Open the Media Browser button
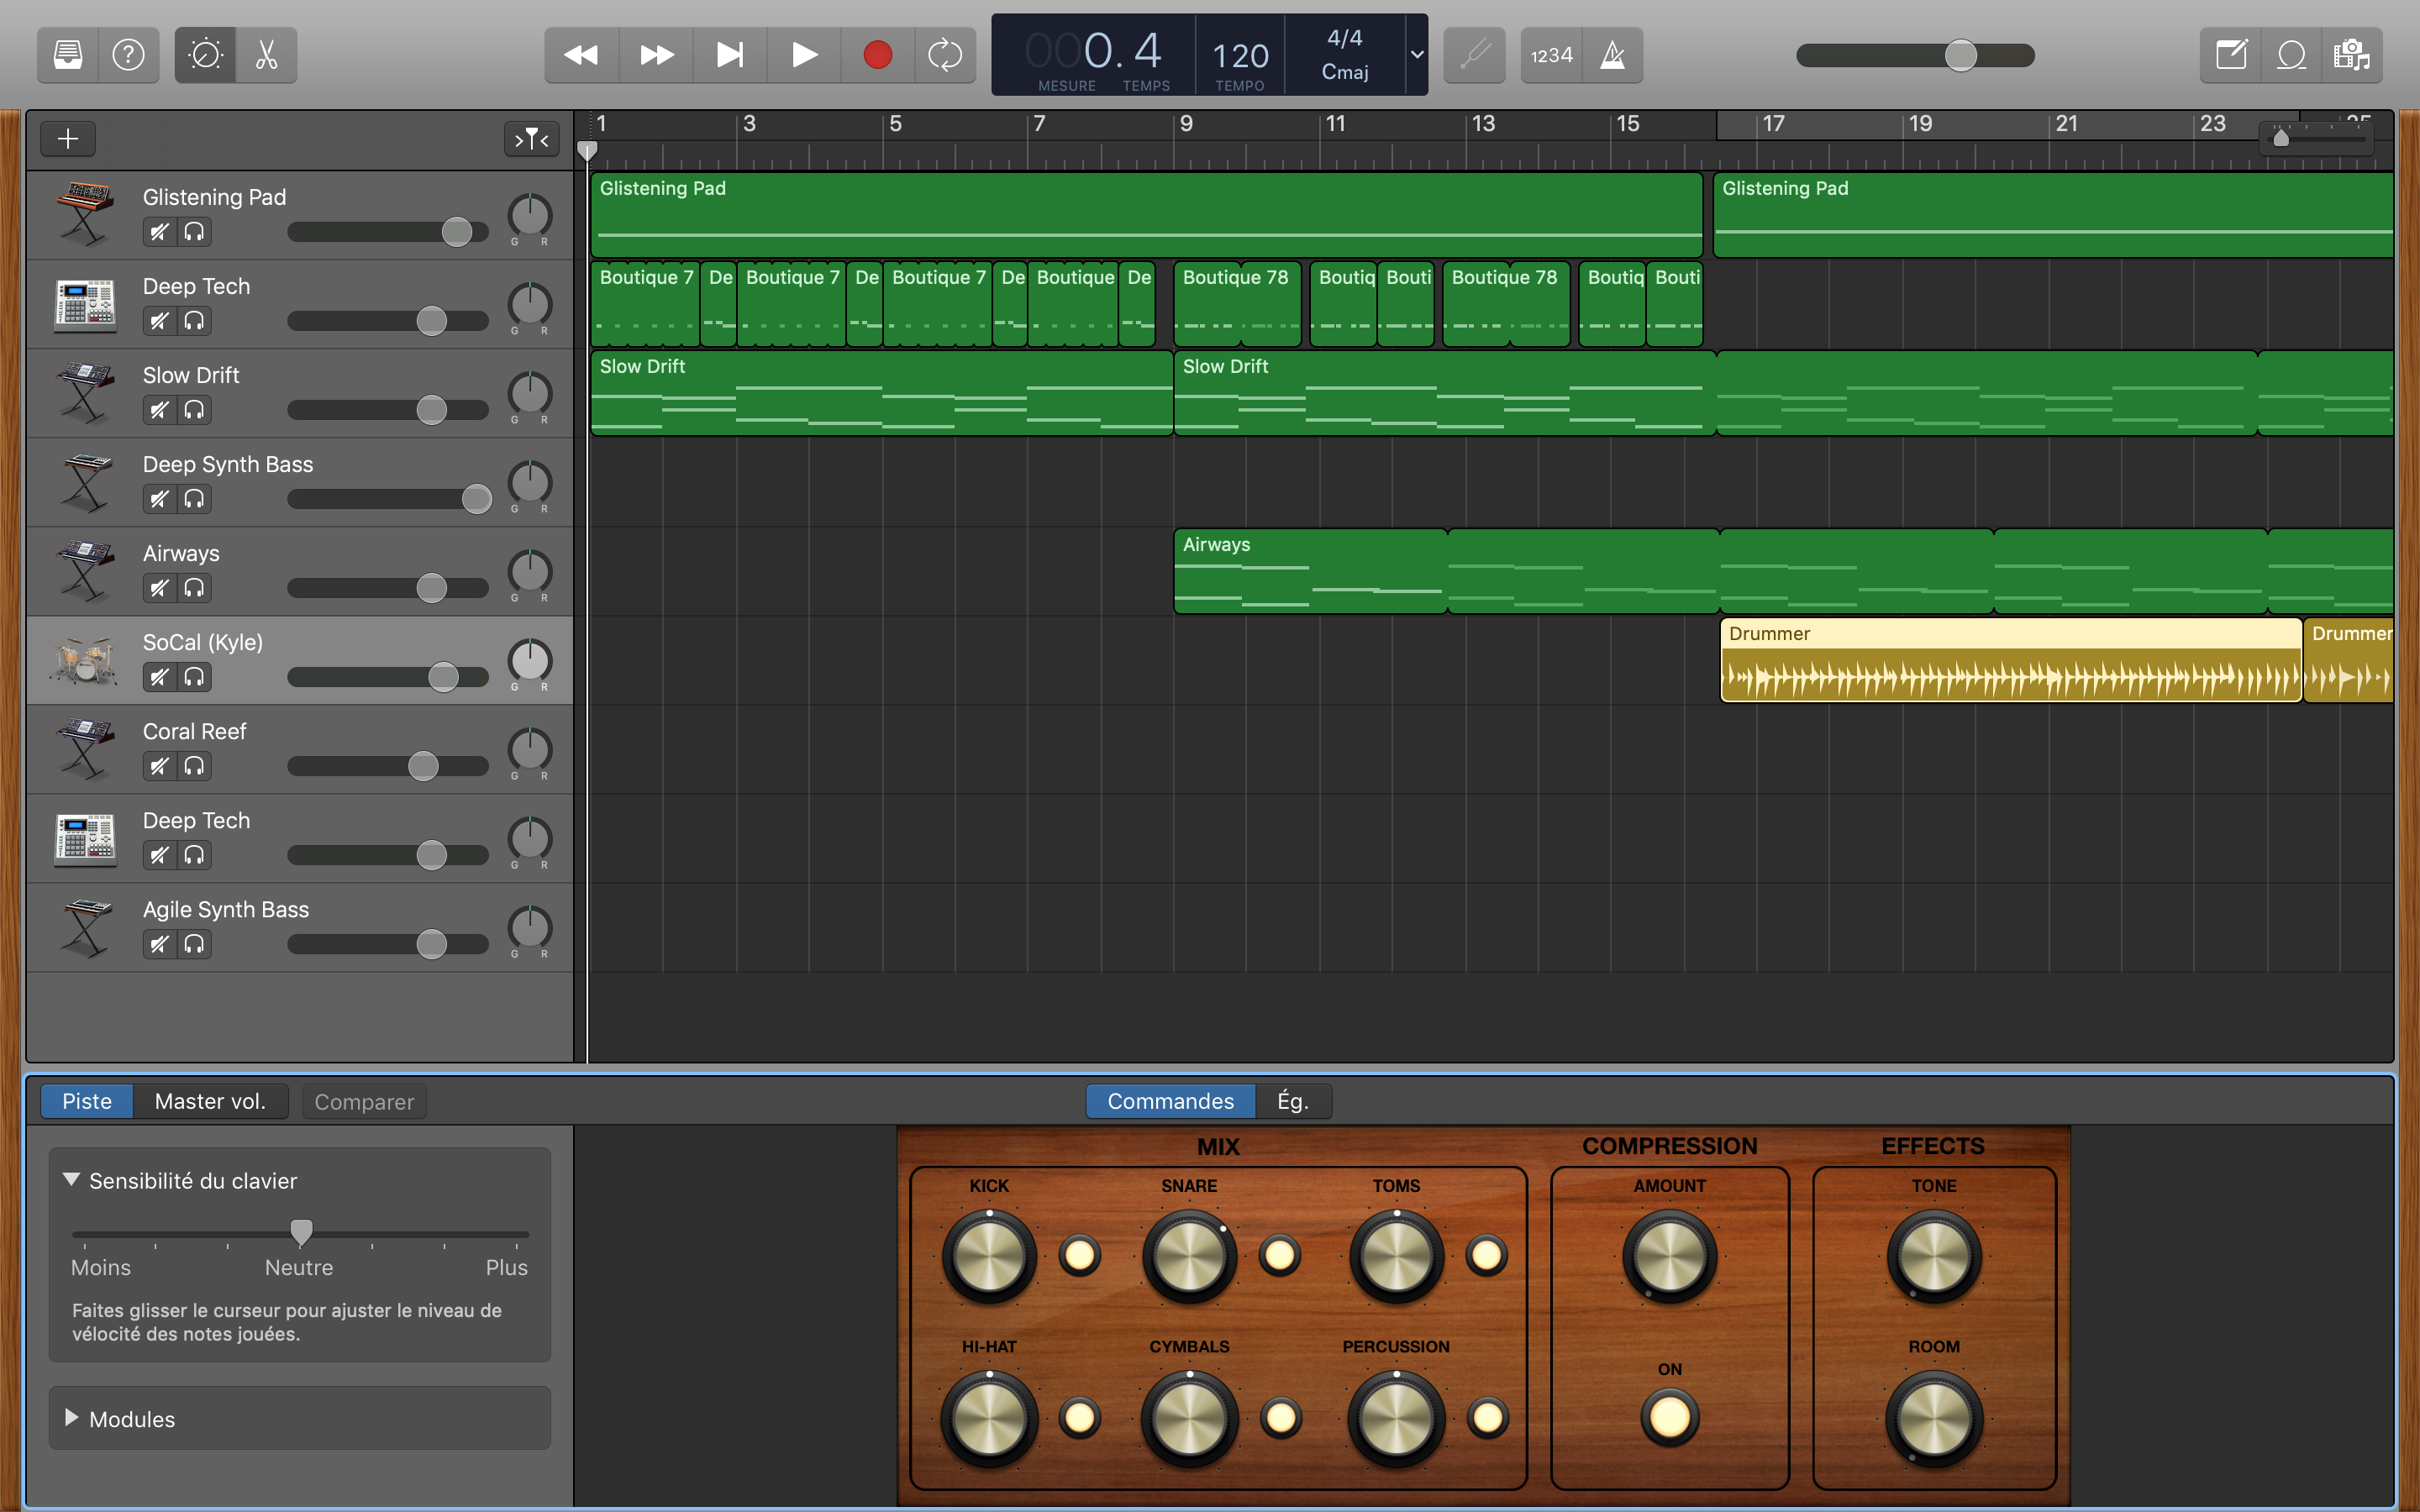Viewport: 2420px width, 1512px height. point(2352,55)
